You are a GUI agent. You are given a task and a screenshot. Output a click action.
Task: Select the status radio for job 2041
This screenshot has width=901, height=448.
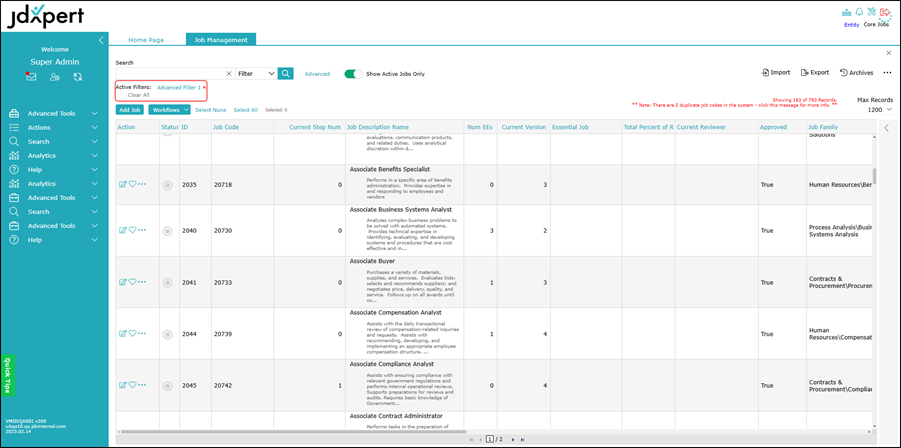click(168, 283)
